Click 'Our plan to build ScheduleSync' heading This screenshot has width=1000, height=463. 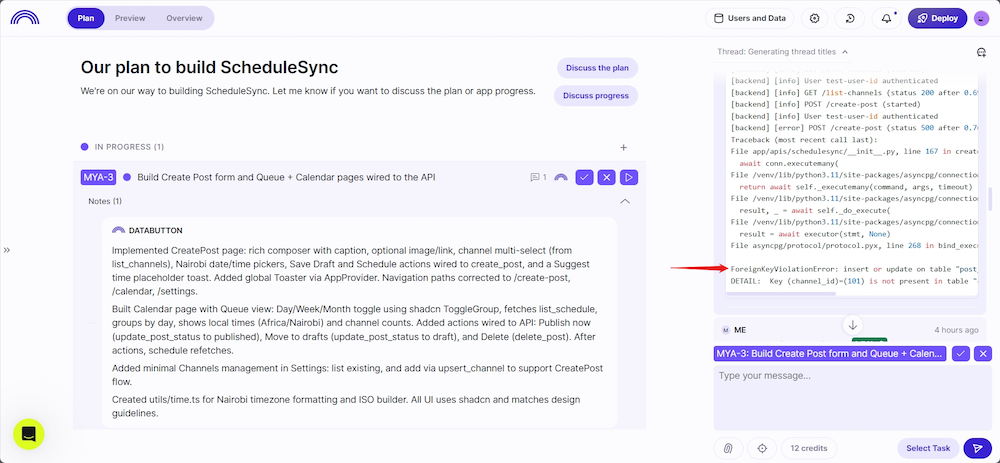[209, 67]
